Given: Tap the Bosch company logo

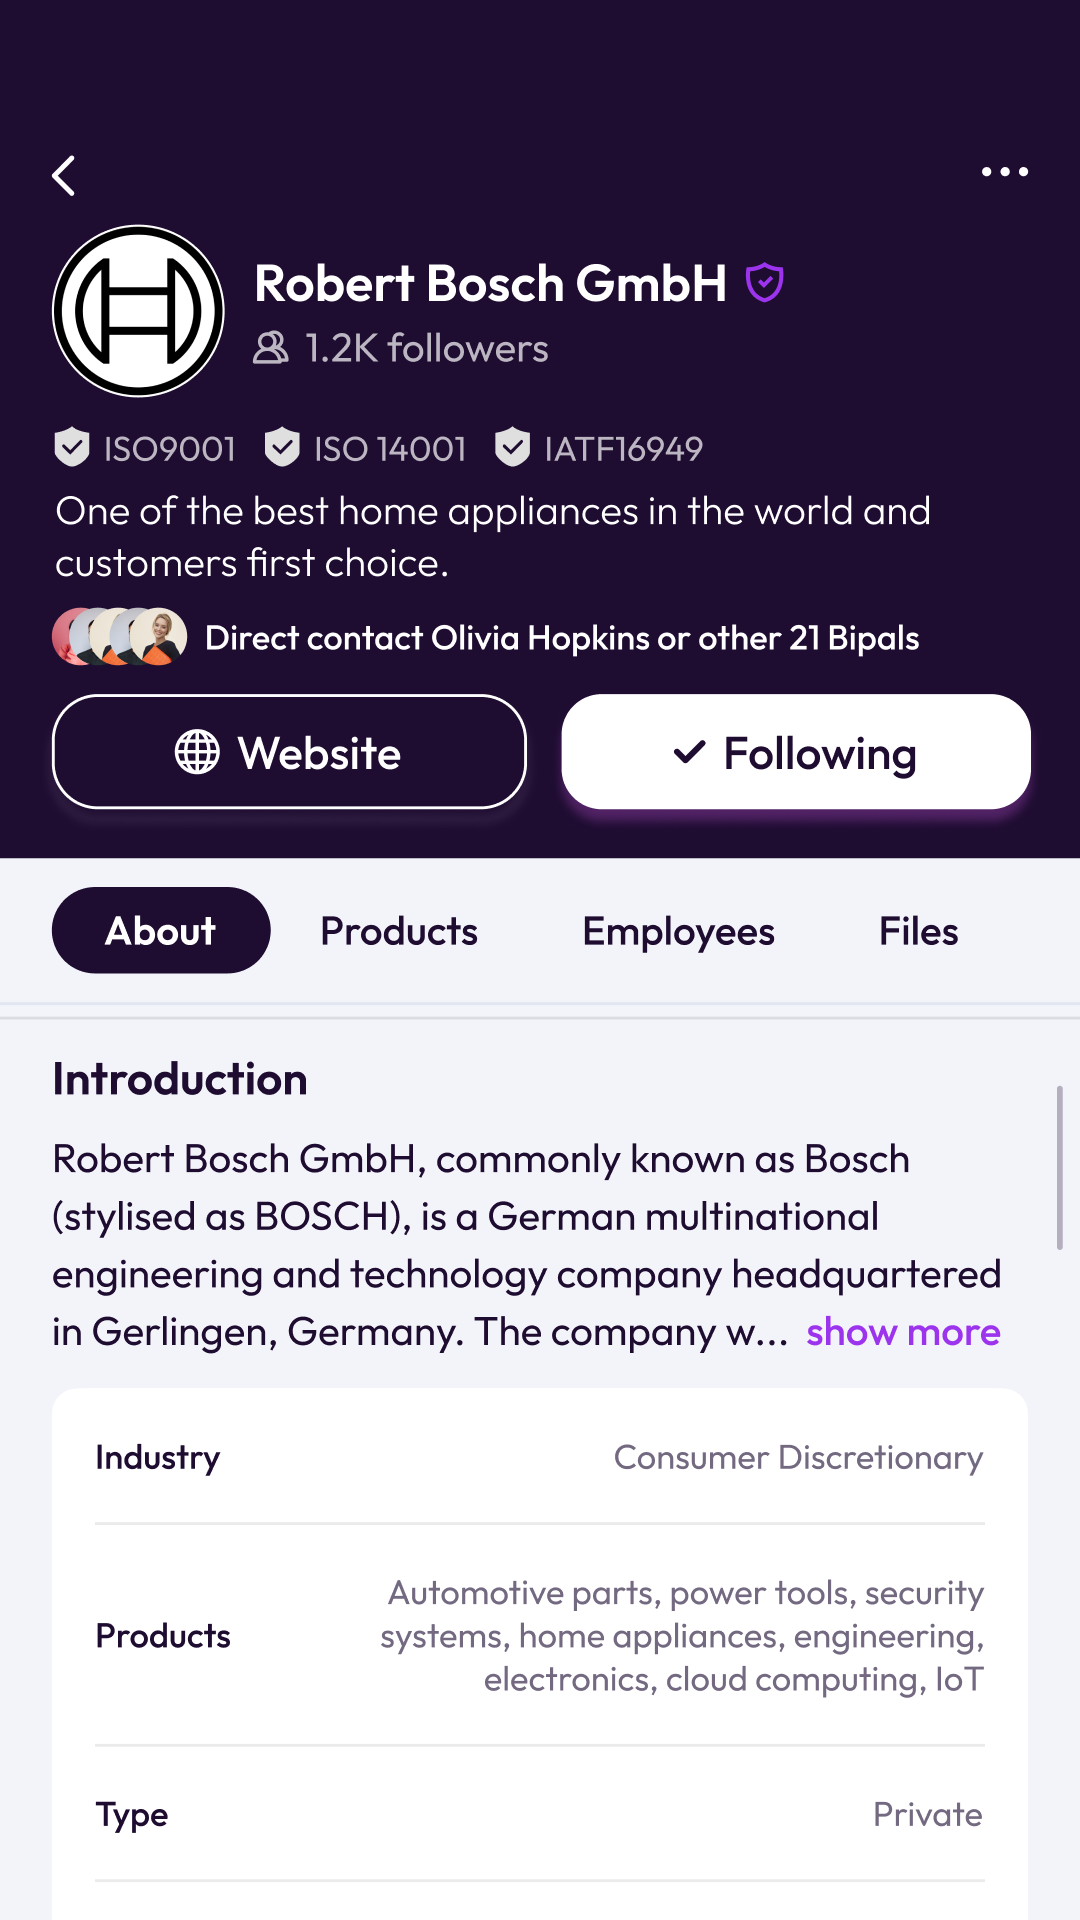Looking at the screenshot, I should pos(138,311).
